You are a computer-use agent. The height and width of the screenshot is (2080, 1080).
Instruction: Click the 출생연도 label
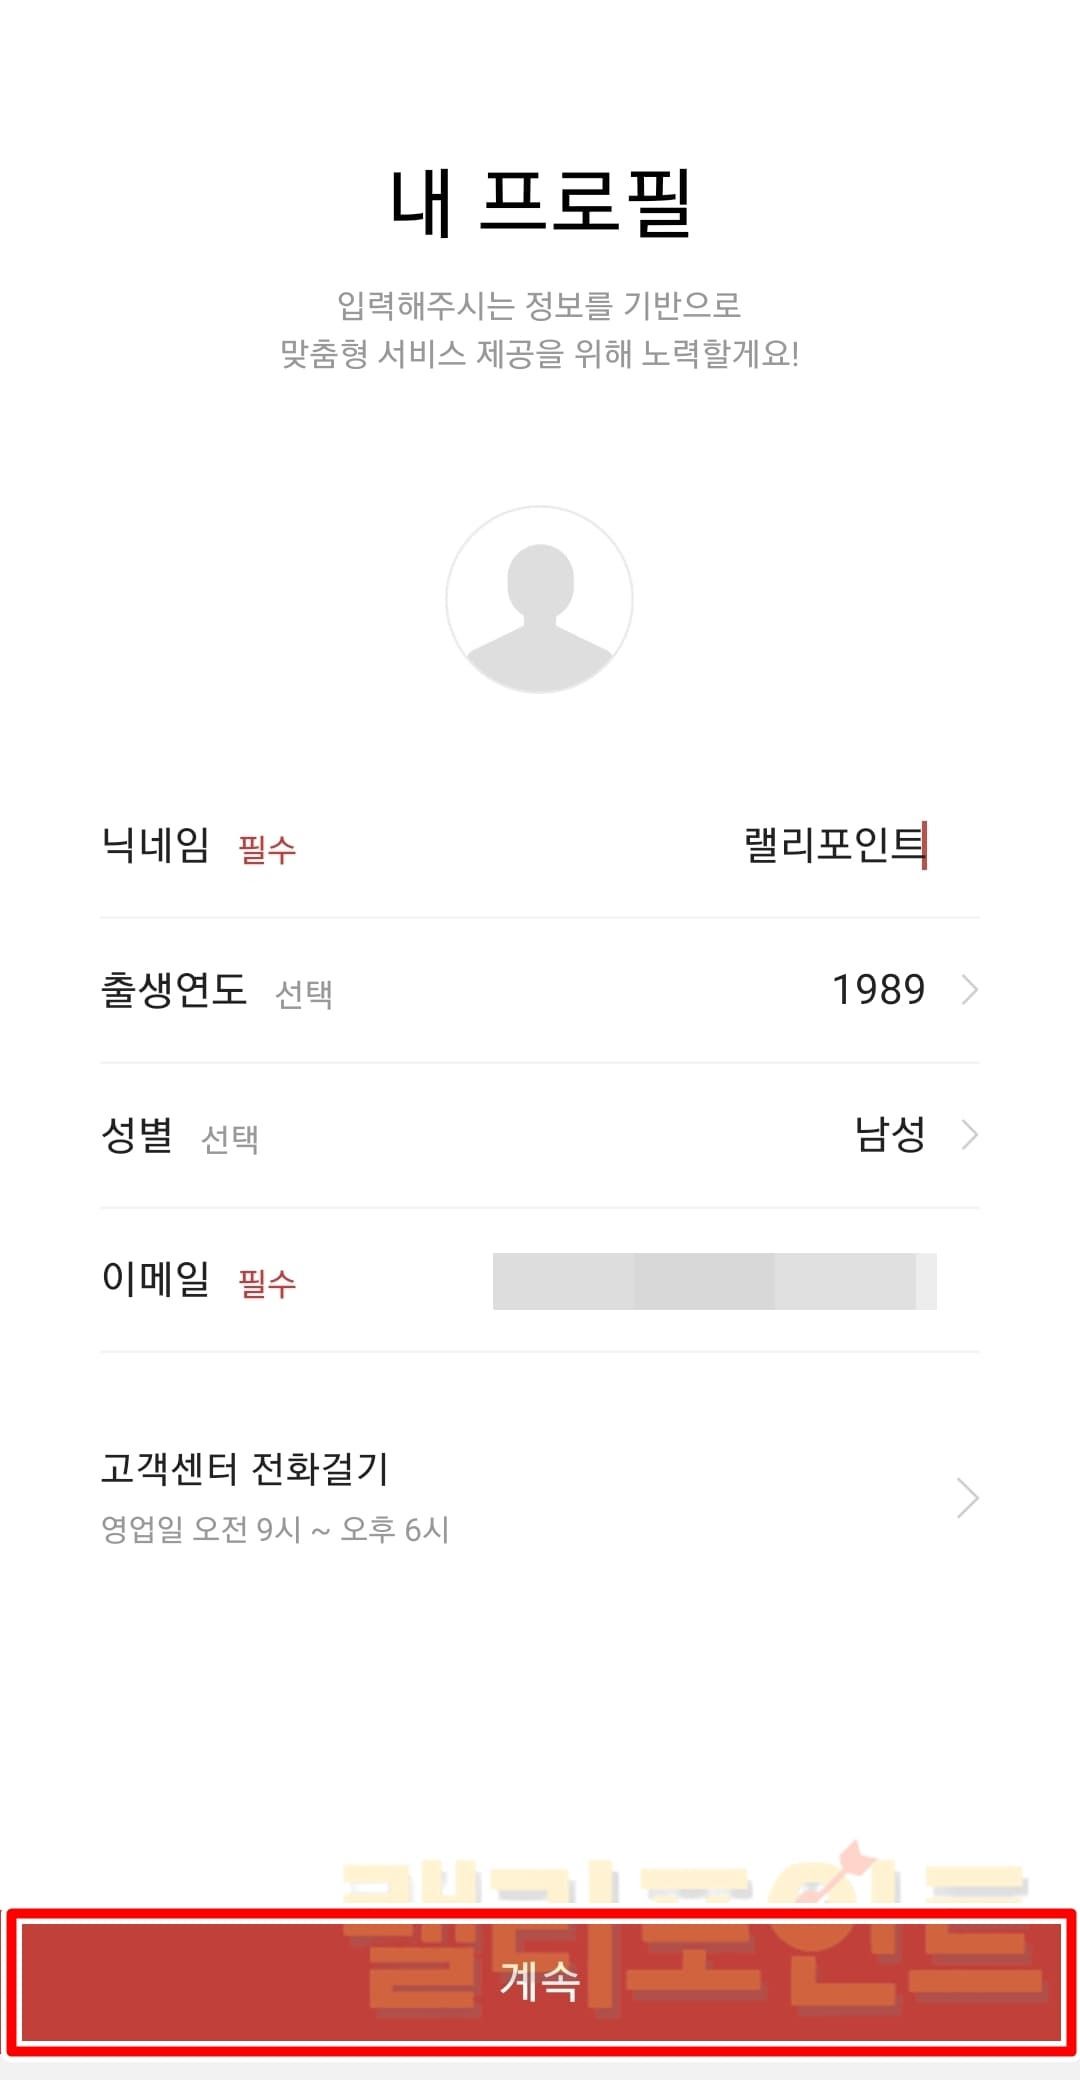[x=173, y=990]
